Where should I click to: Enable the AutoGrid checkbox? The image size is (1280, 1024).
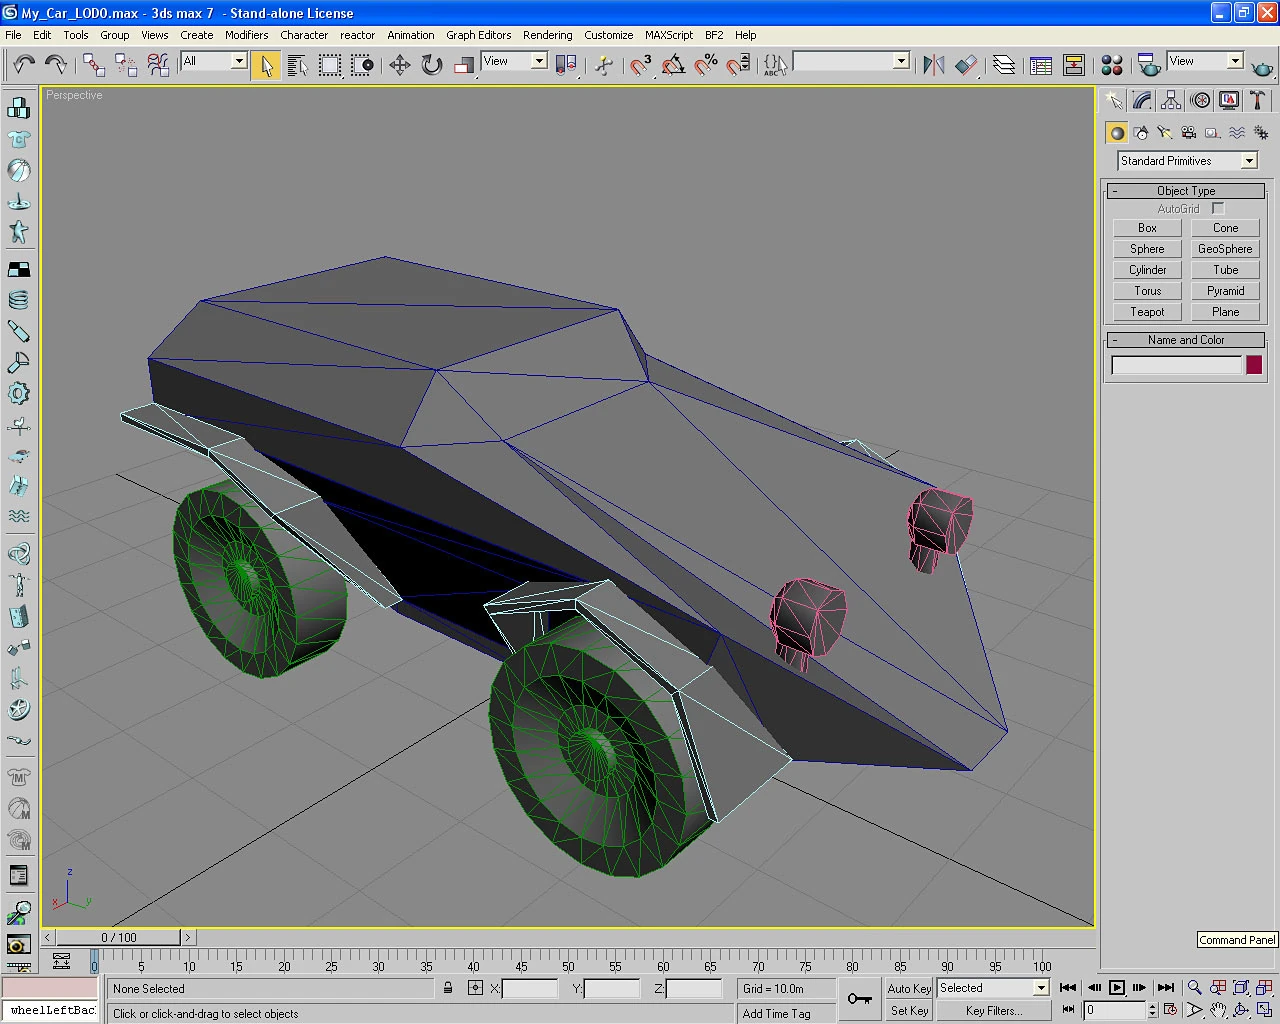(1218, 208)
